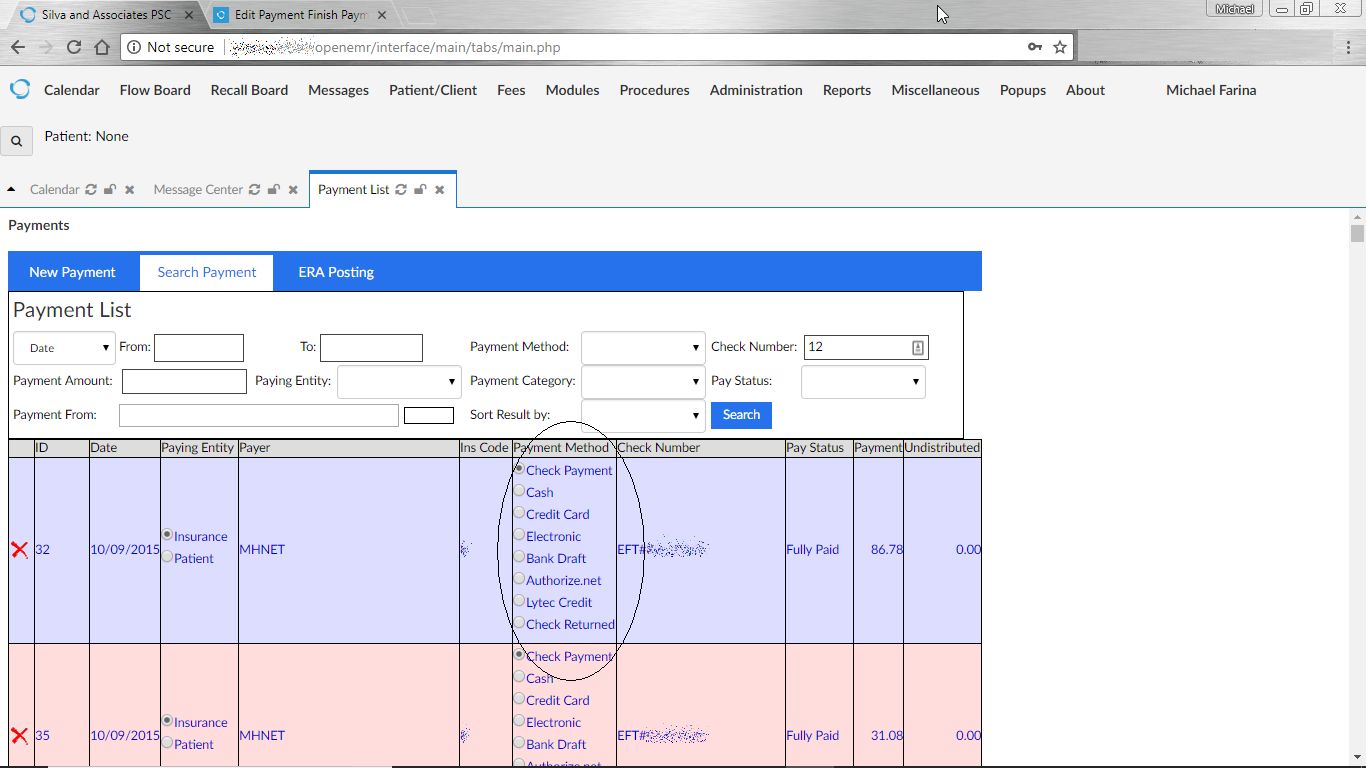The height and width of the screenshot is (768, 1366).
Task: Select Bank Draft method for payment 32
Action: [519, 556]
